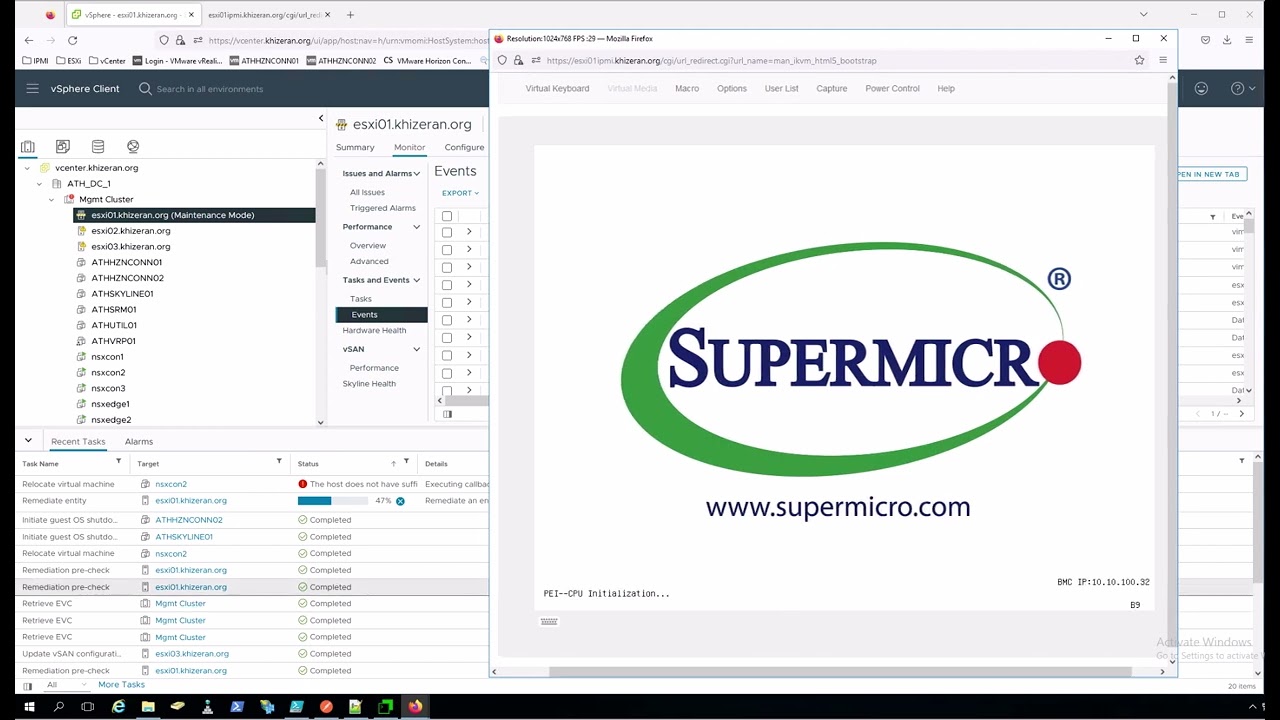Screen dimensions: 1280x720
Task: Collapse the ATH_DC_1 datacenter node
Action: [x=39, y=184]
